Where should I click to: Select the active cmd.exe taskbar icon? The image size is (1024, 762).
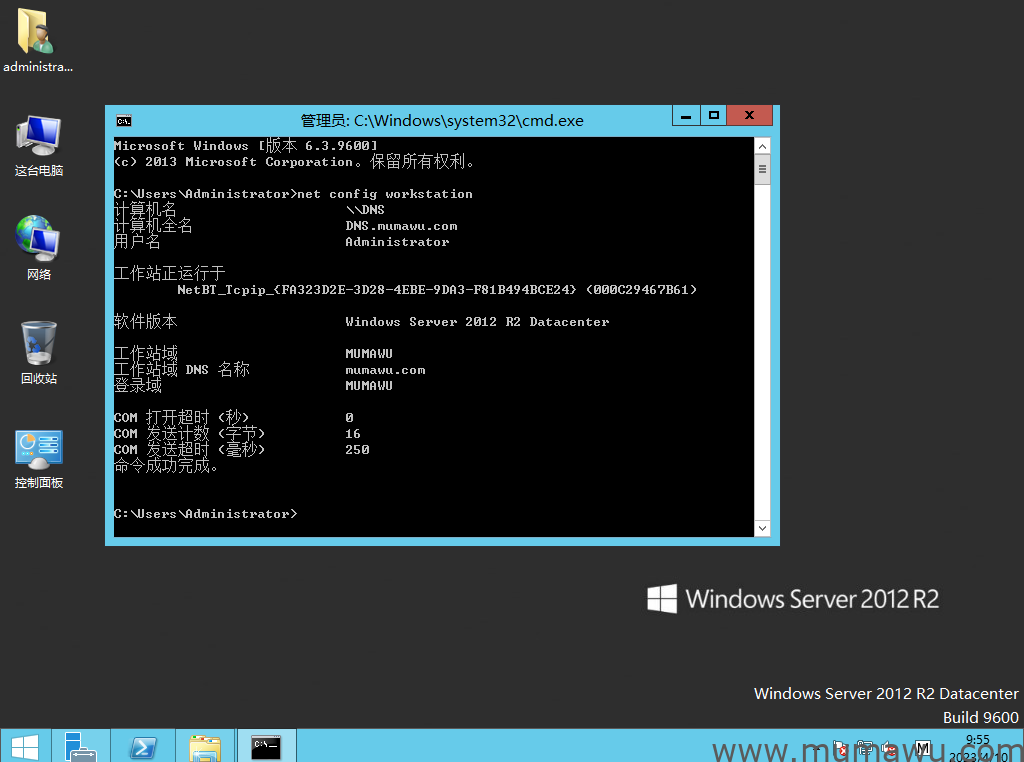click(266, 747)
